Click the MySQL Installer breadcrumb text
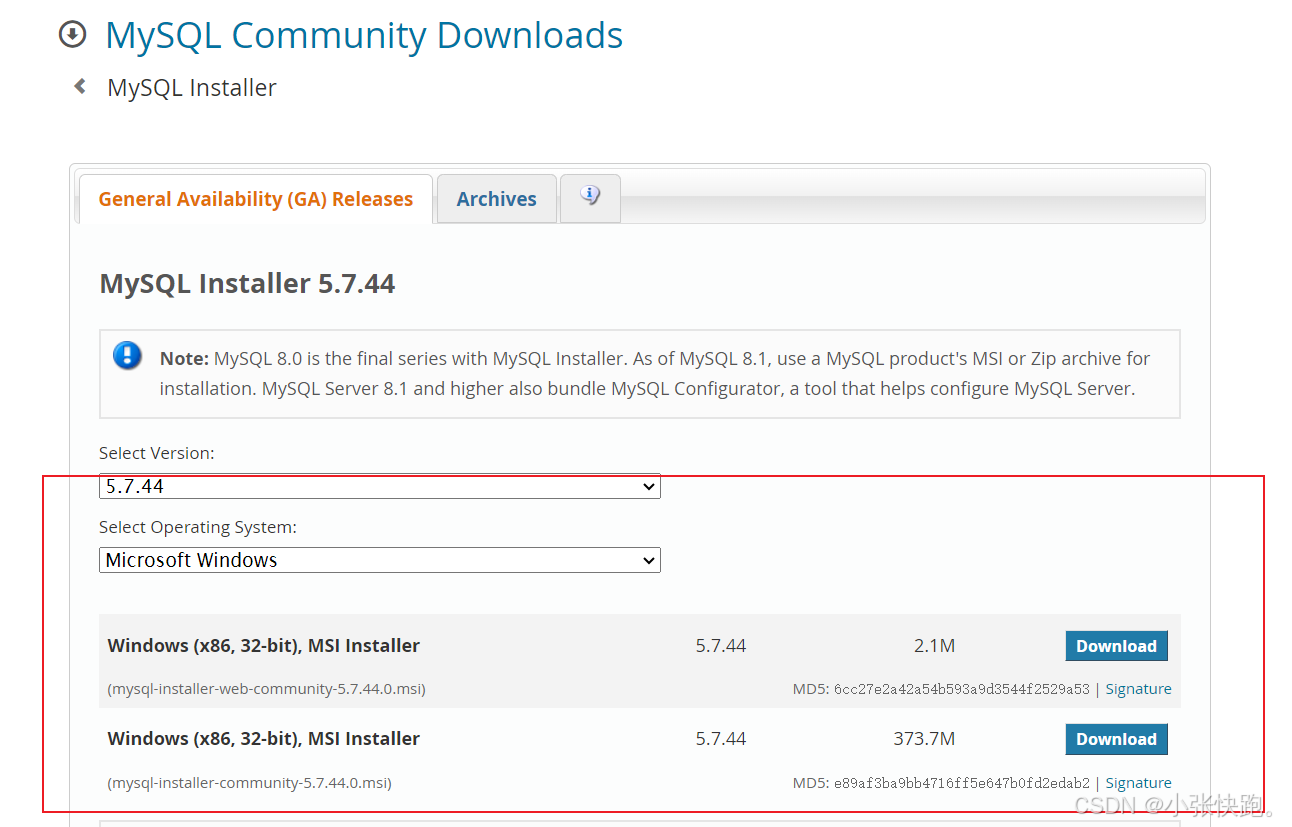 coord(192,88)
